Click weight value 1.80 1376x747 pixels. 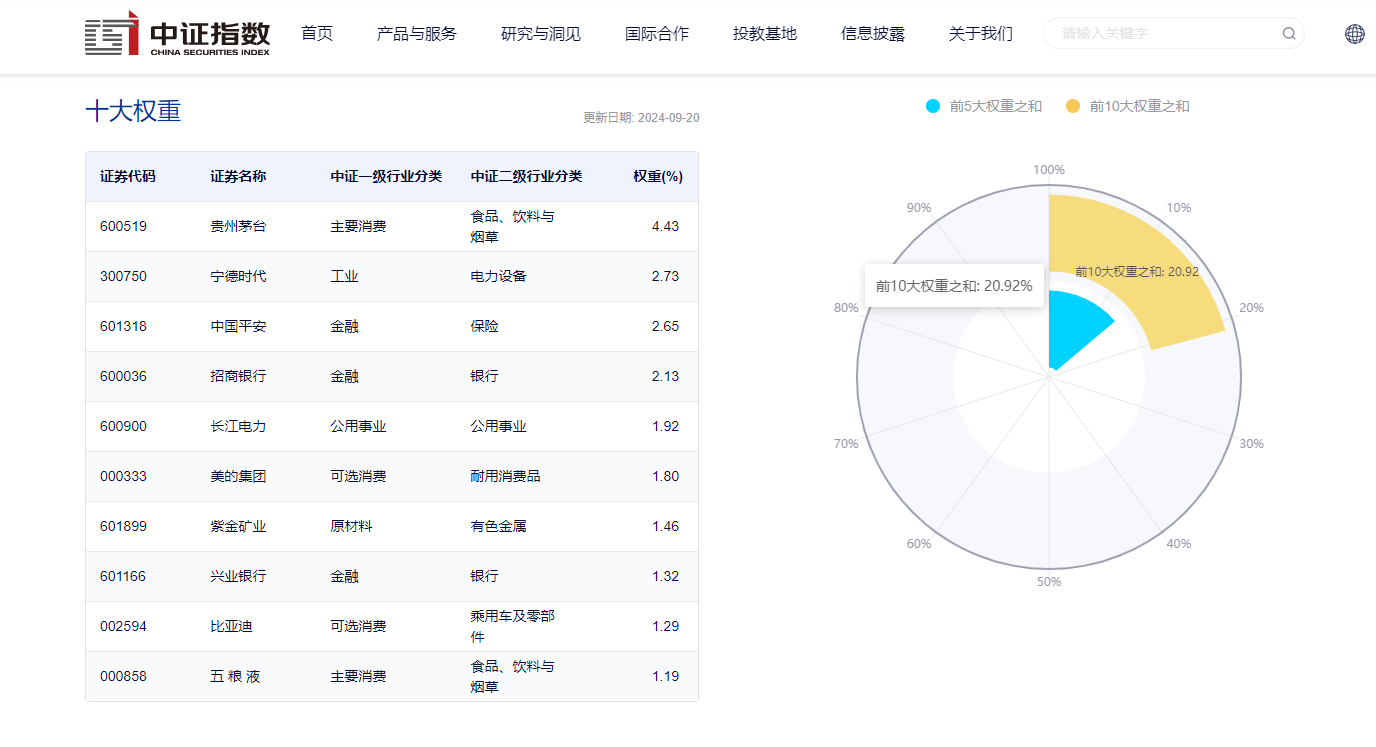(x=665, y=476)
